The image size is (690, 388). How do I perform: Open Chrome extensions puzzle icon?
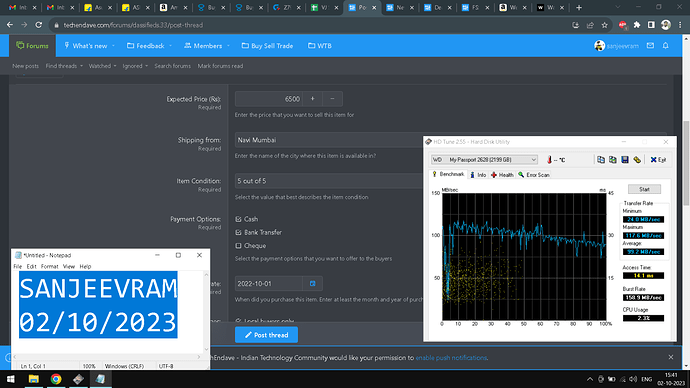[637, 25]
